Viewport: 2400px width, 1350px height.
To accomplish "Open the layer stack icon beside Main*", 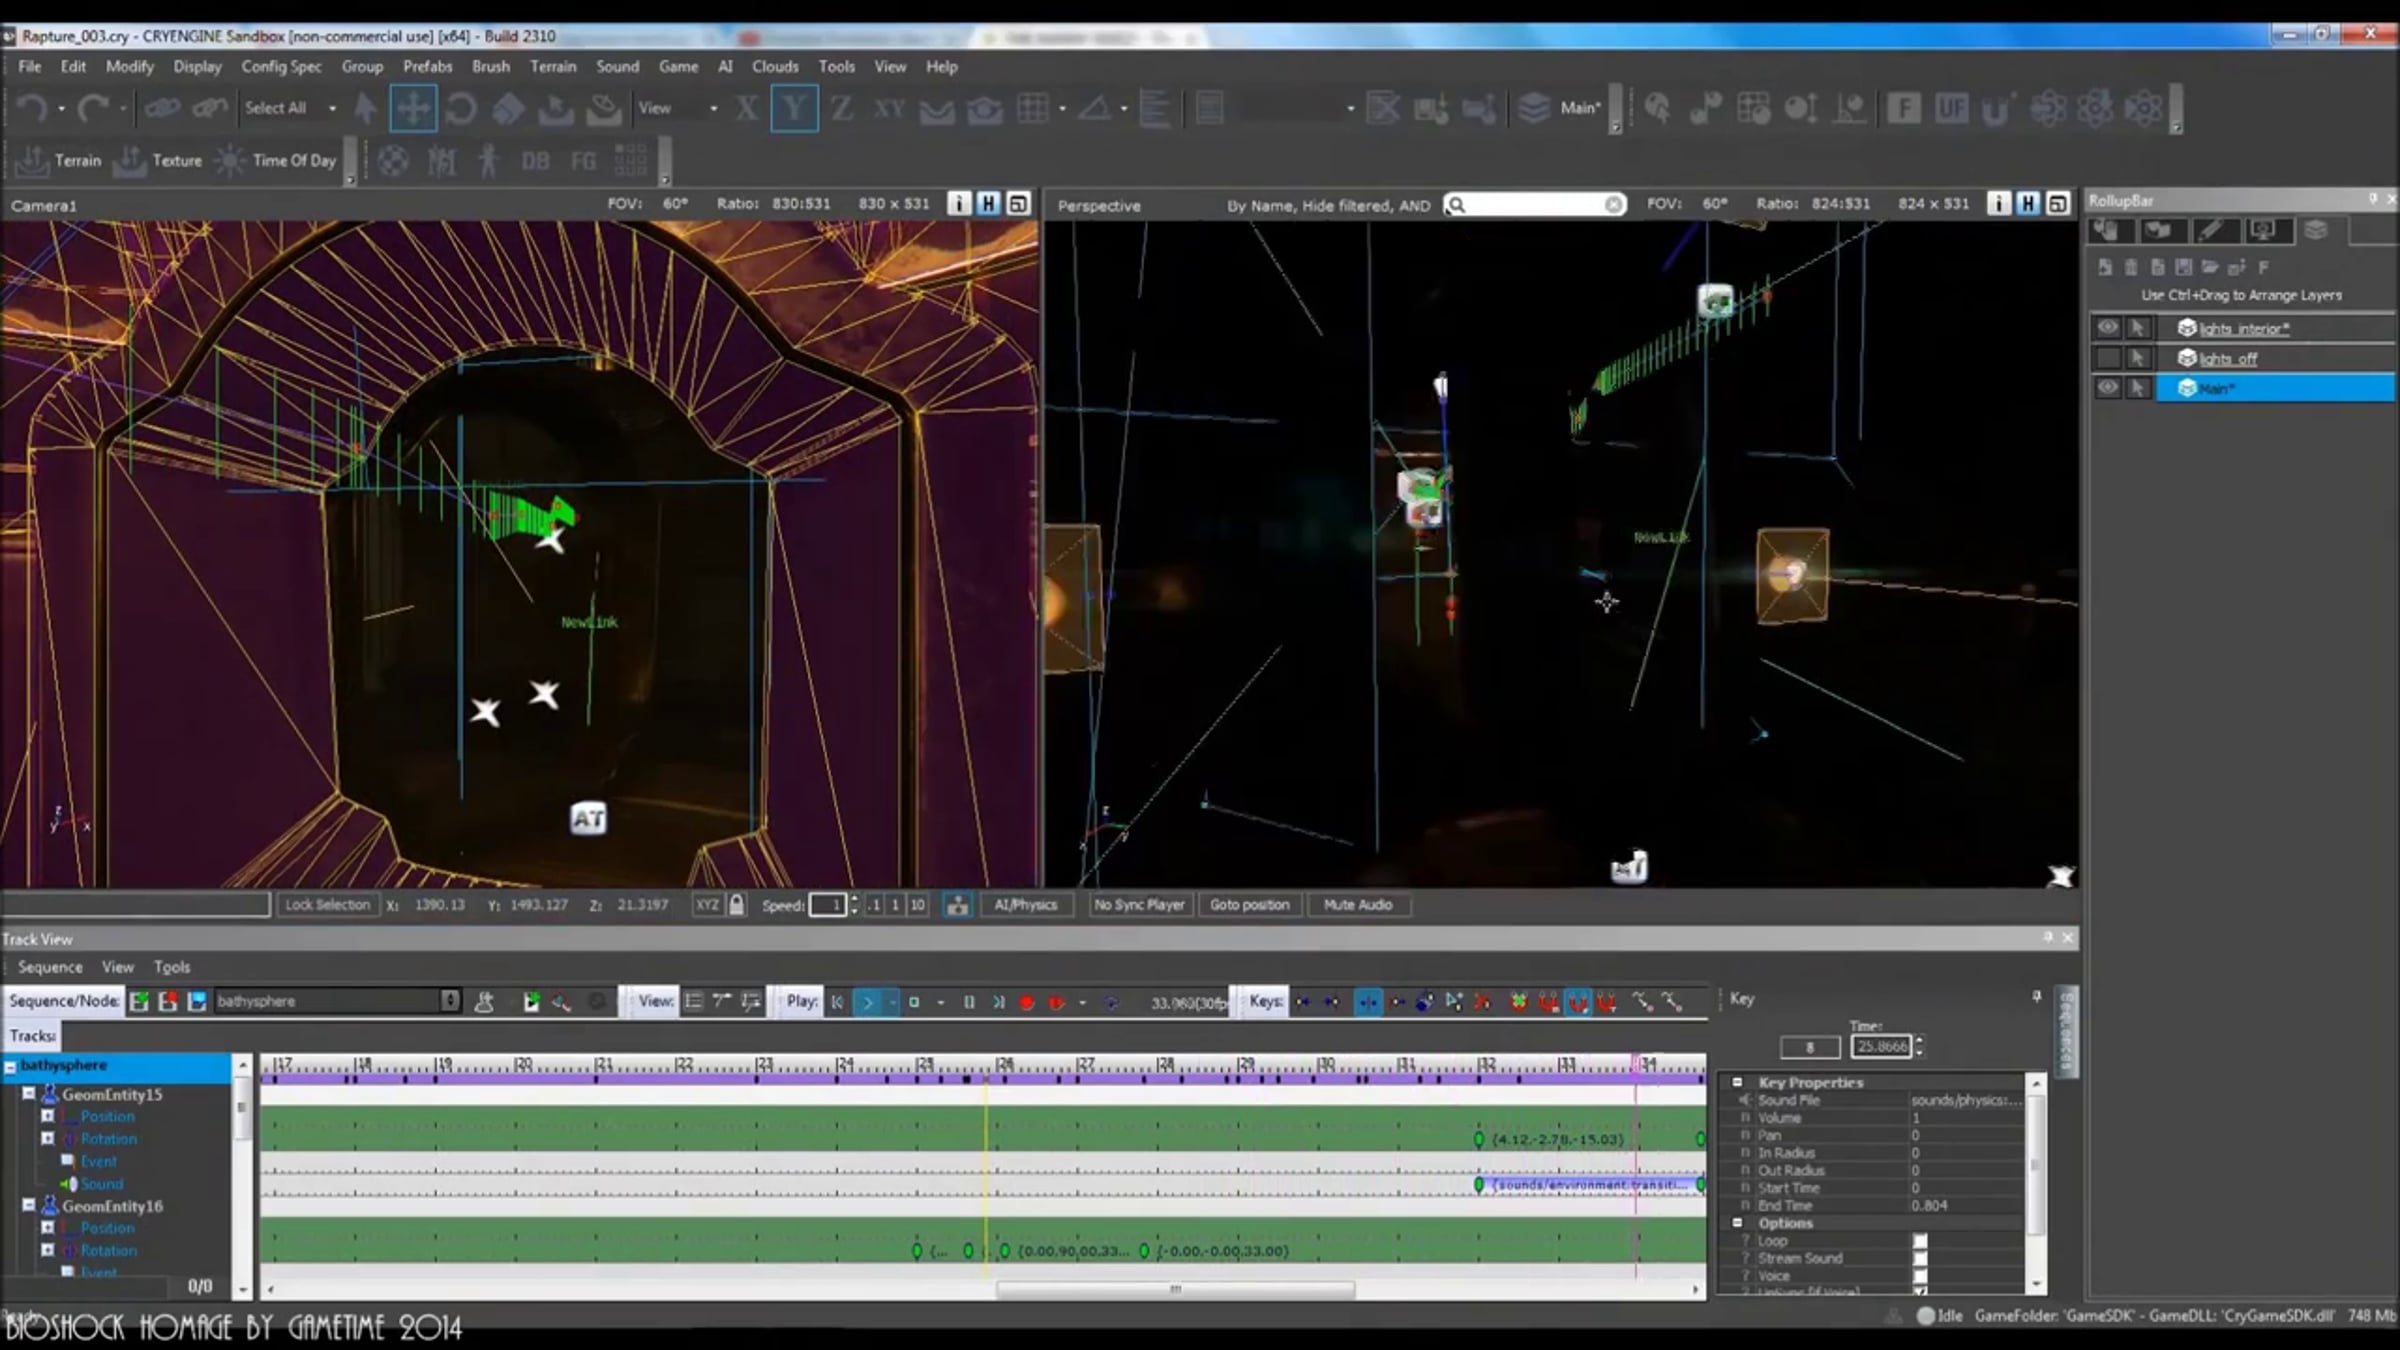I will click(1533, 108).
